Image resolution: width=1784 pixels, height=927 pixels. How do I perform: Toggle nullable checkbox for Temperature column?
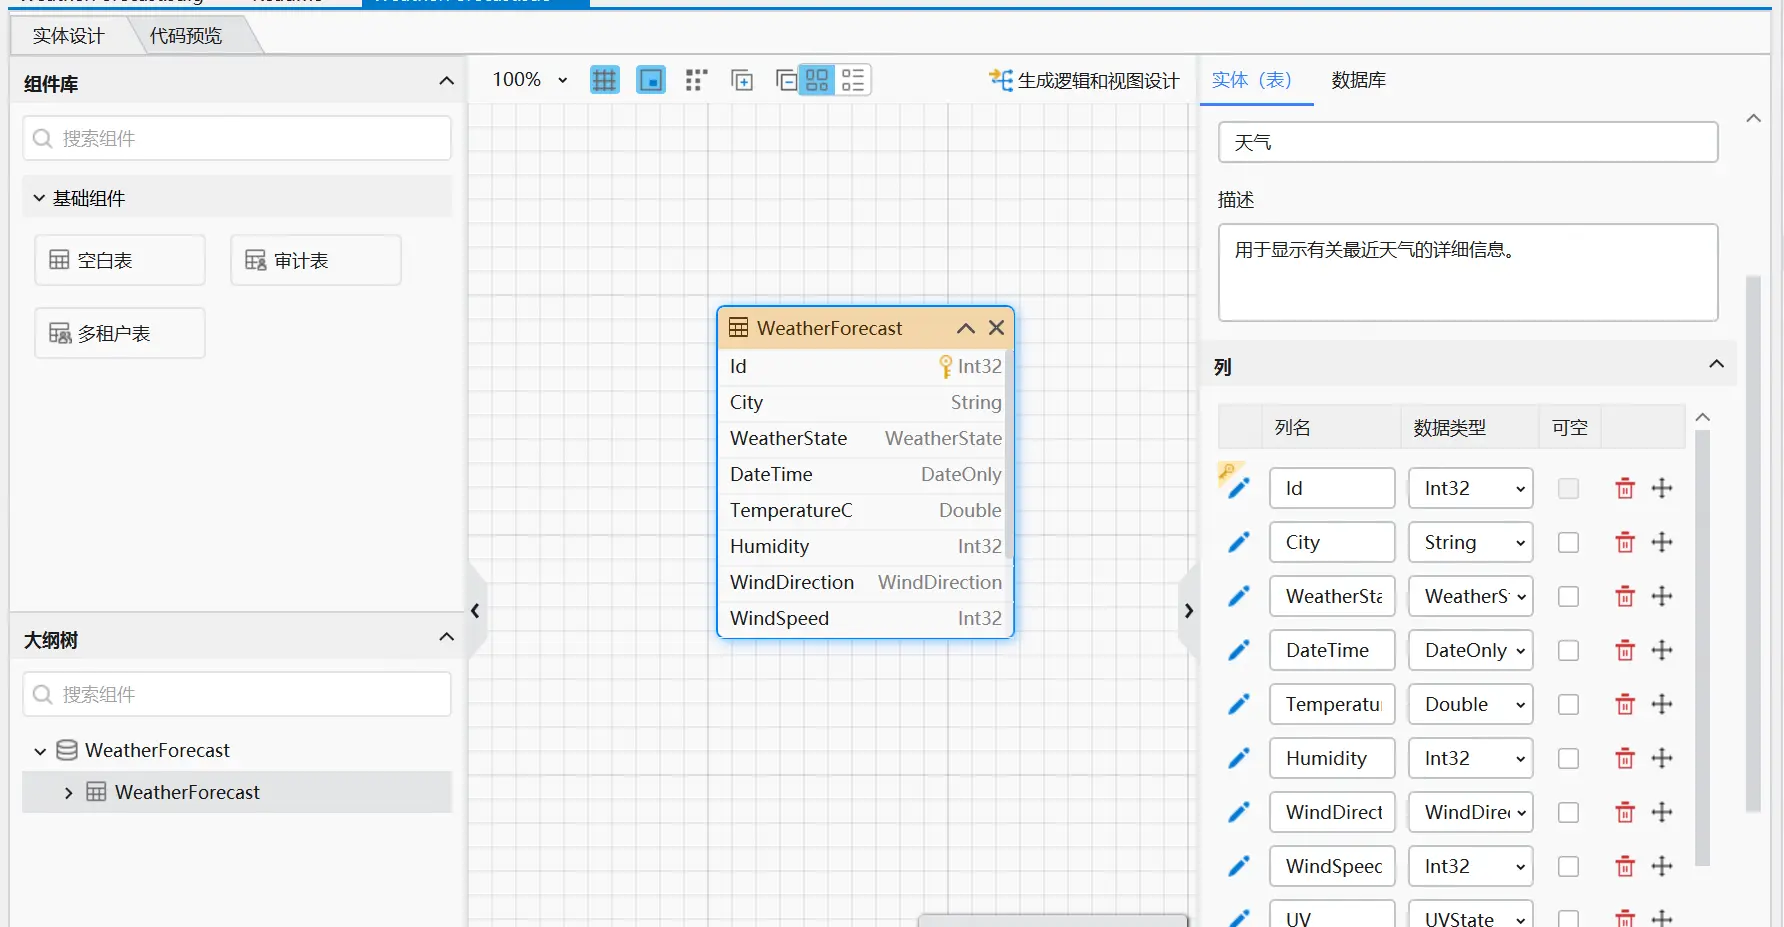click(x=1568, y=704)
